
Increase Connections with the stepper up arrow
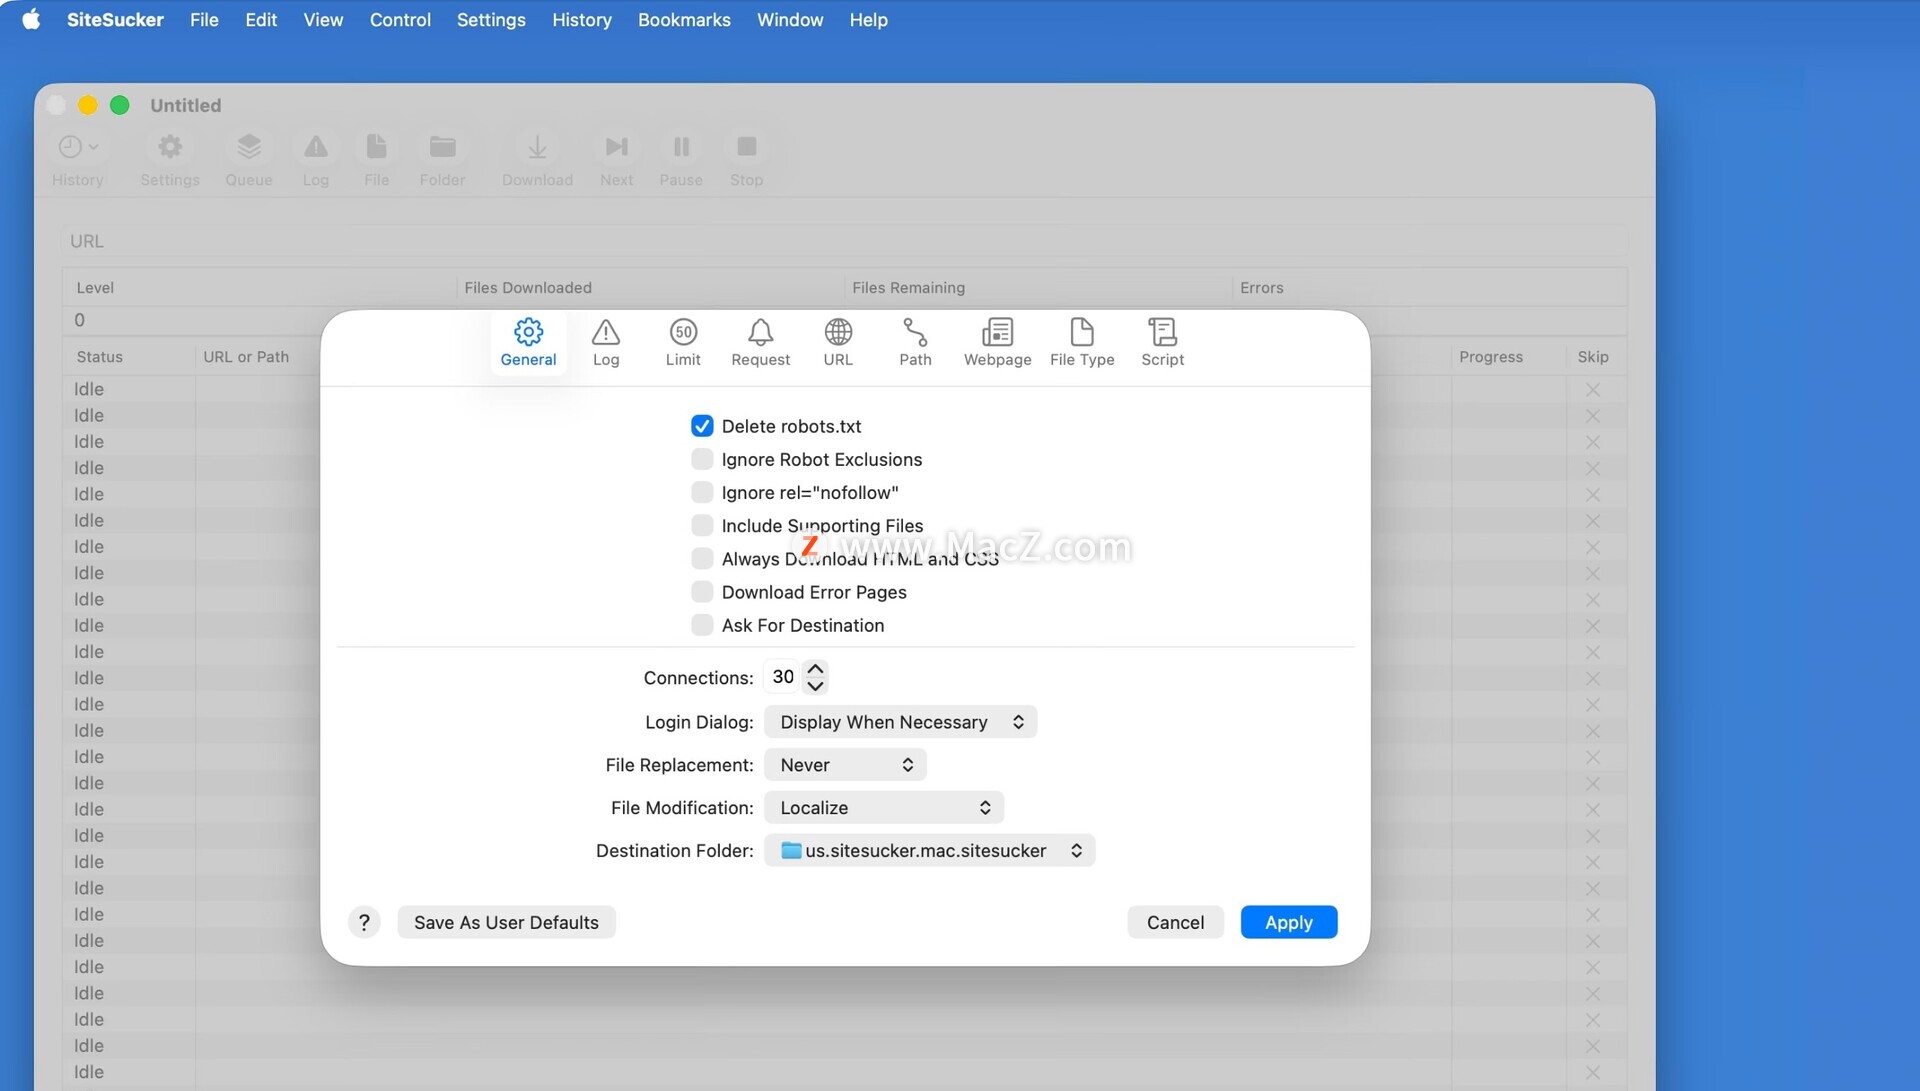pos(816,669)
